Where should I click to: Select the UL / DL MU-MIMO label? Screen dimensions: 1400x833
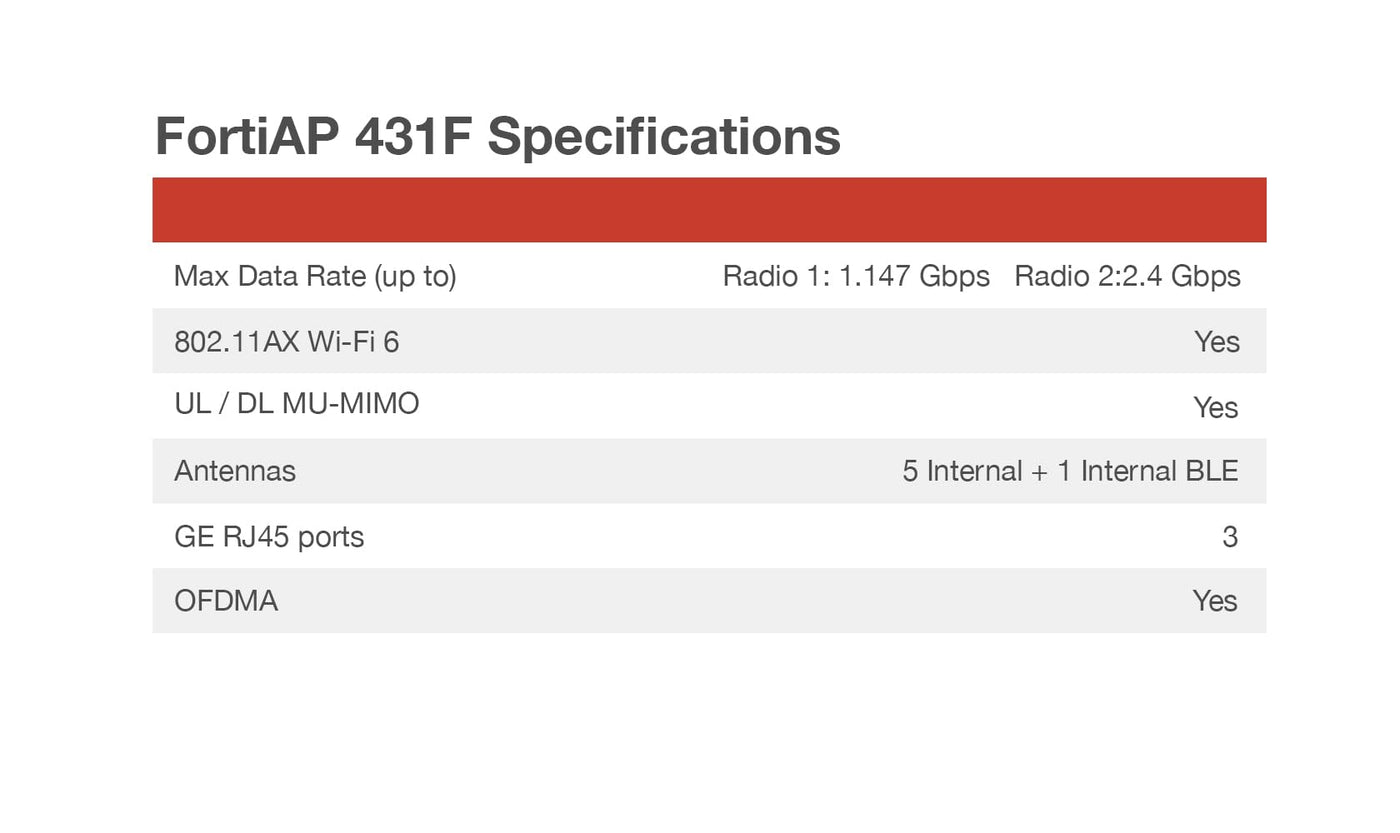[x=296, y=404]
